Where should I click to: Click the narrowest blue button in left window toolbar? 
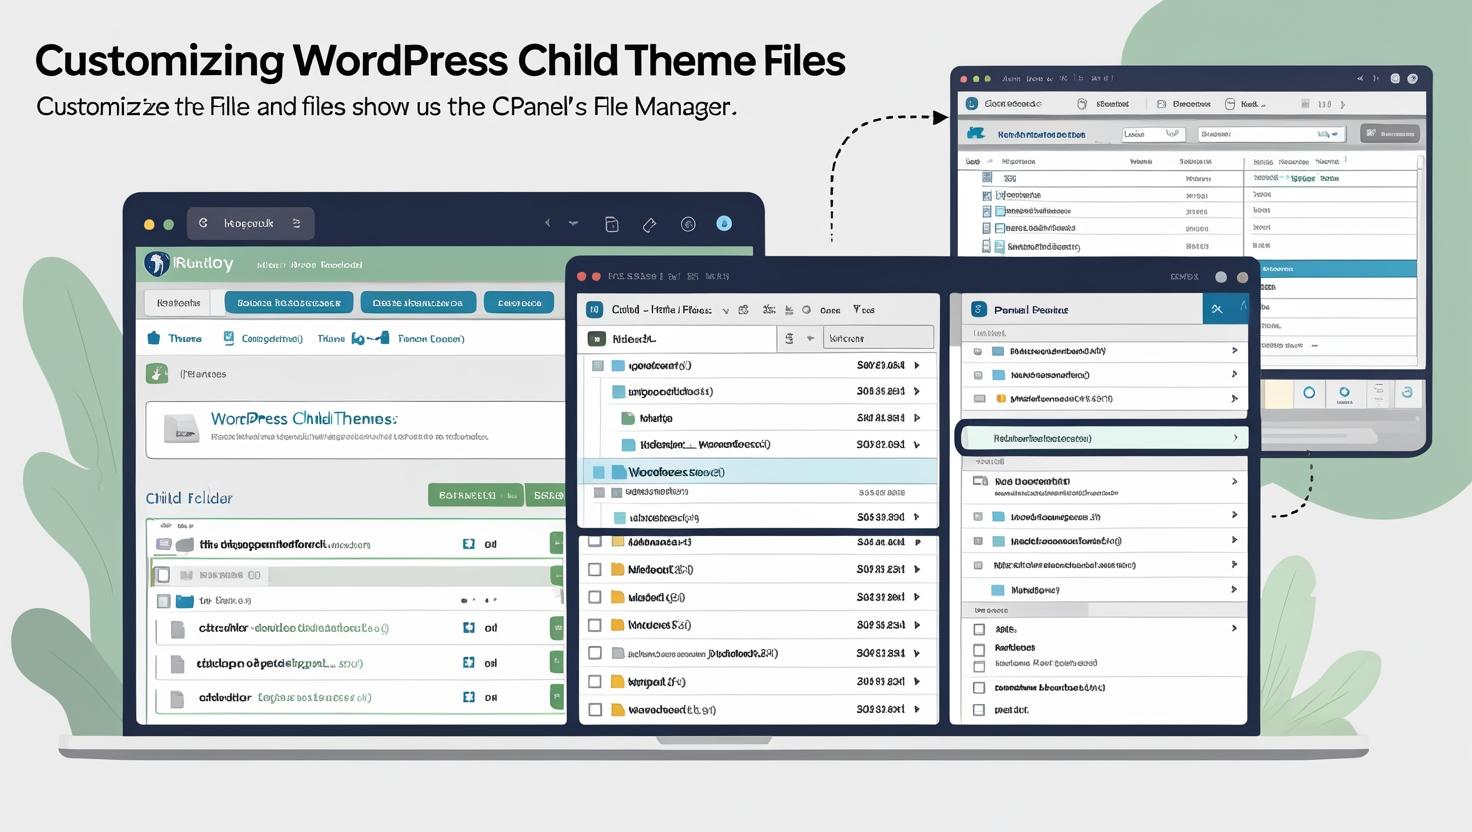(519, 303)
